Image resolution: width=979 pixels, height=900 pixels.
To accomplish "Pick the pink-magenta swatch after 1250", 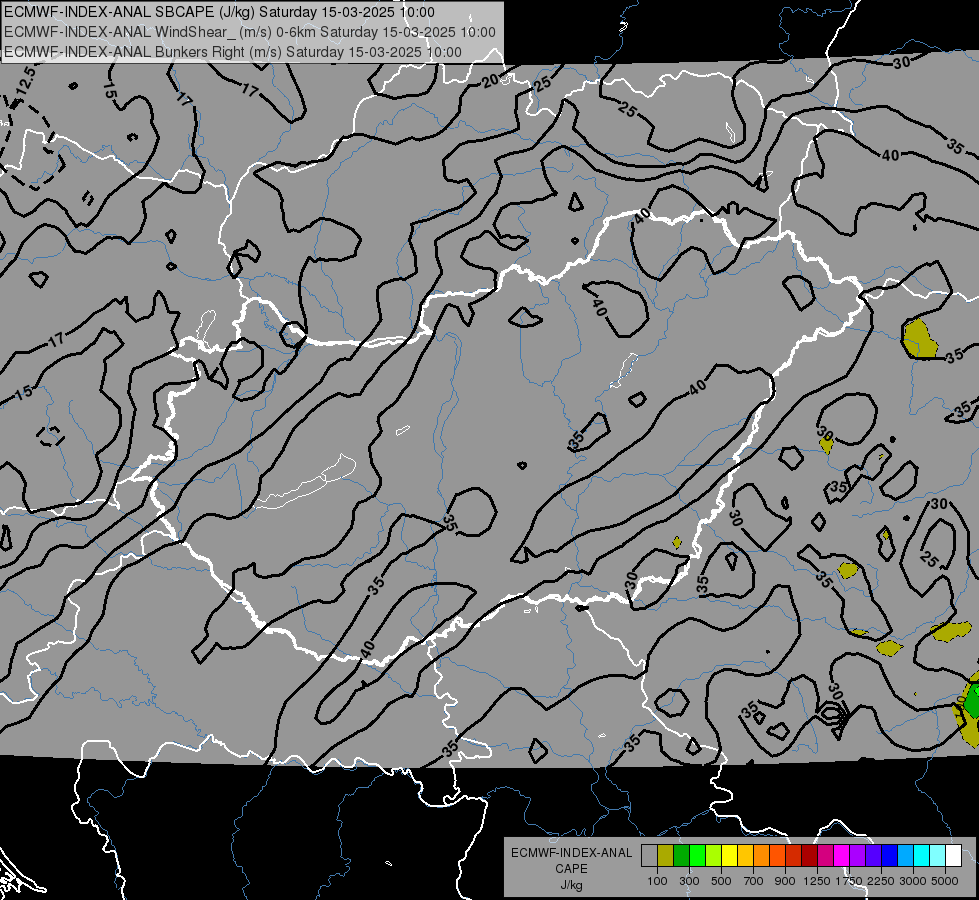I will coord(825,856).
